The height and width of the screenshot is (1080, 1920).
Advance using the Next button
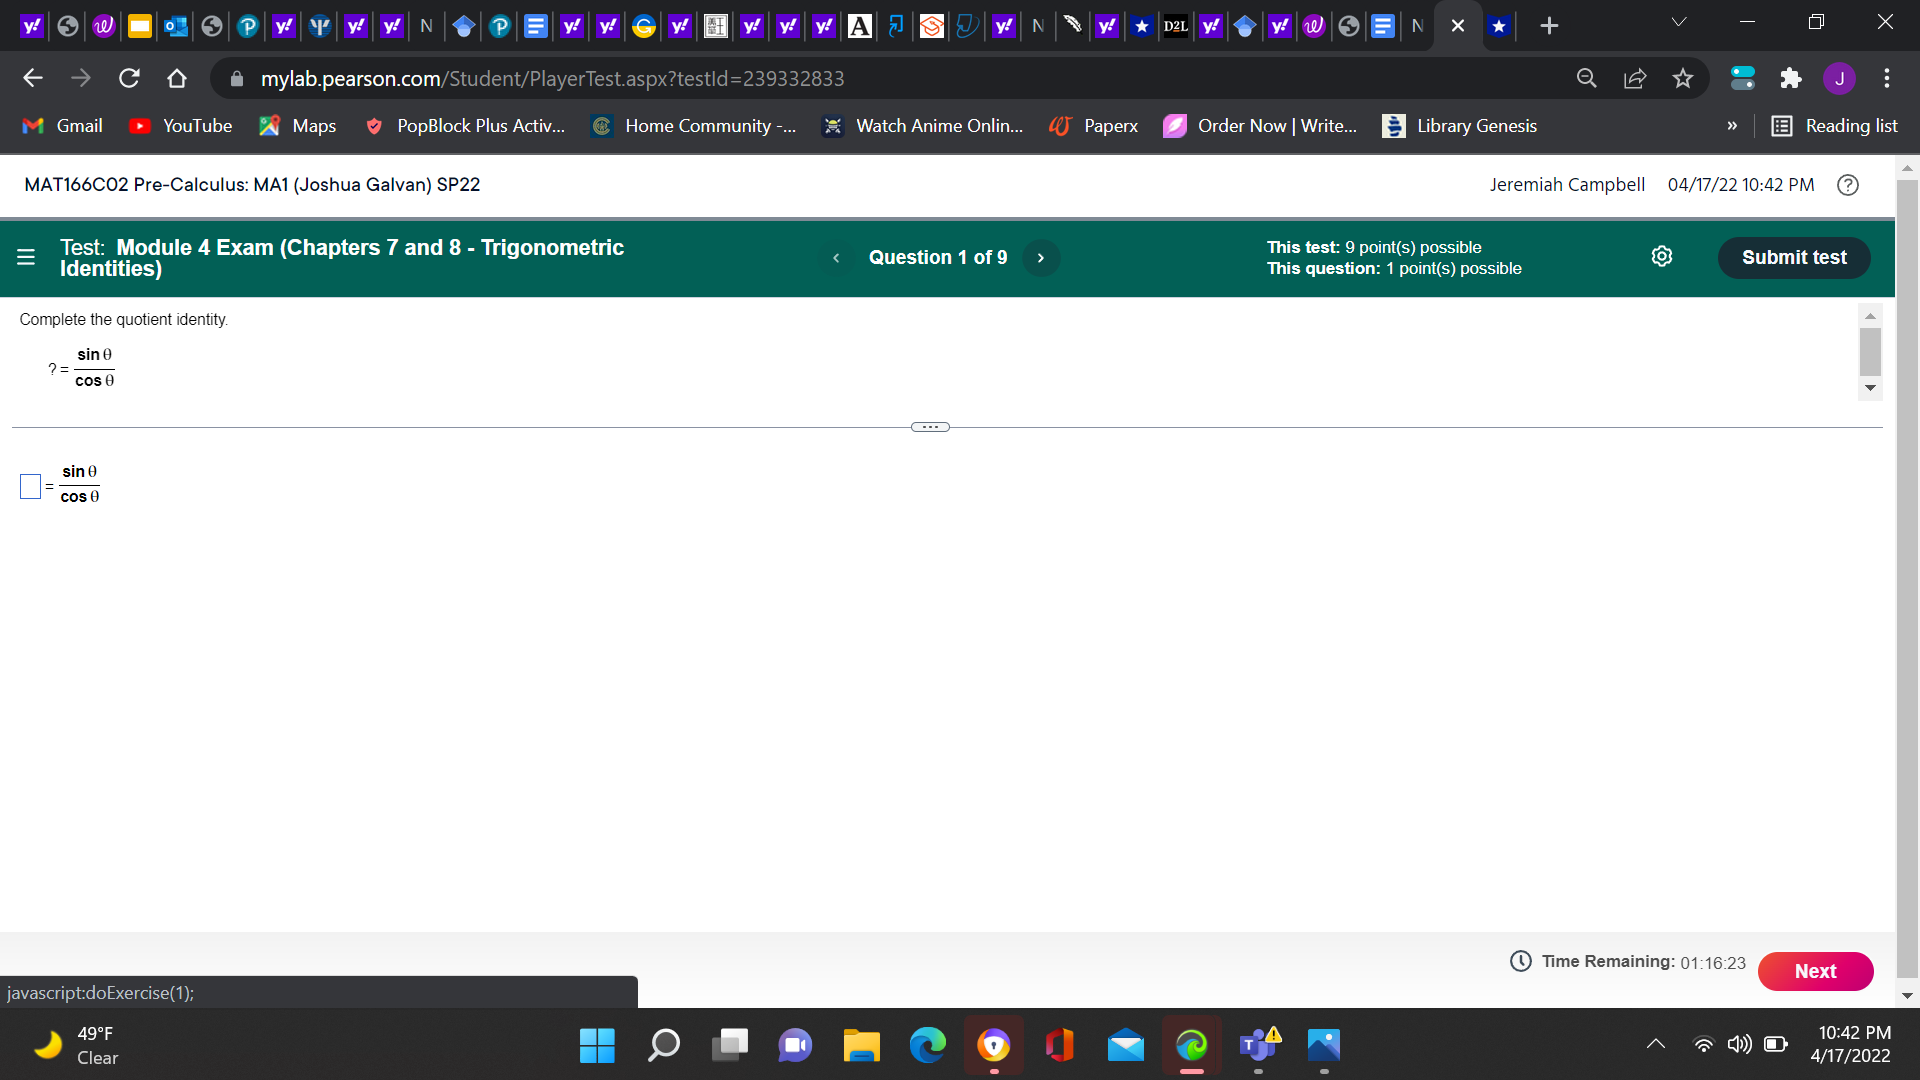1815,971
